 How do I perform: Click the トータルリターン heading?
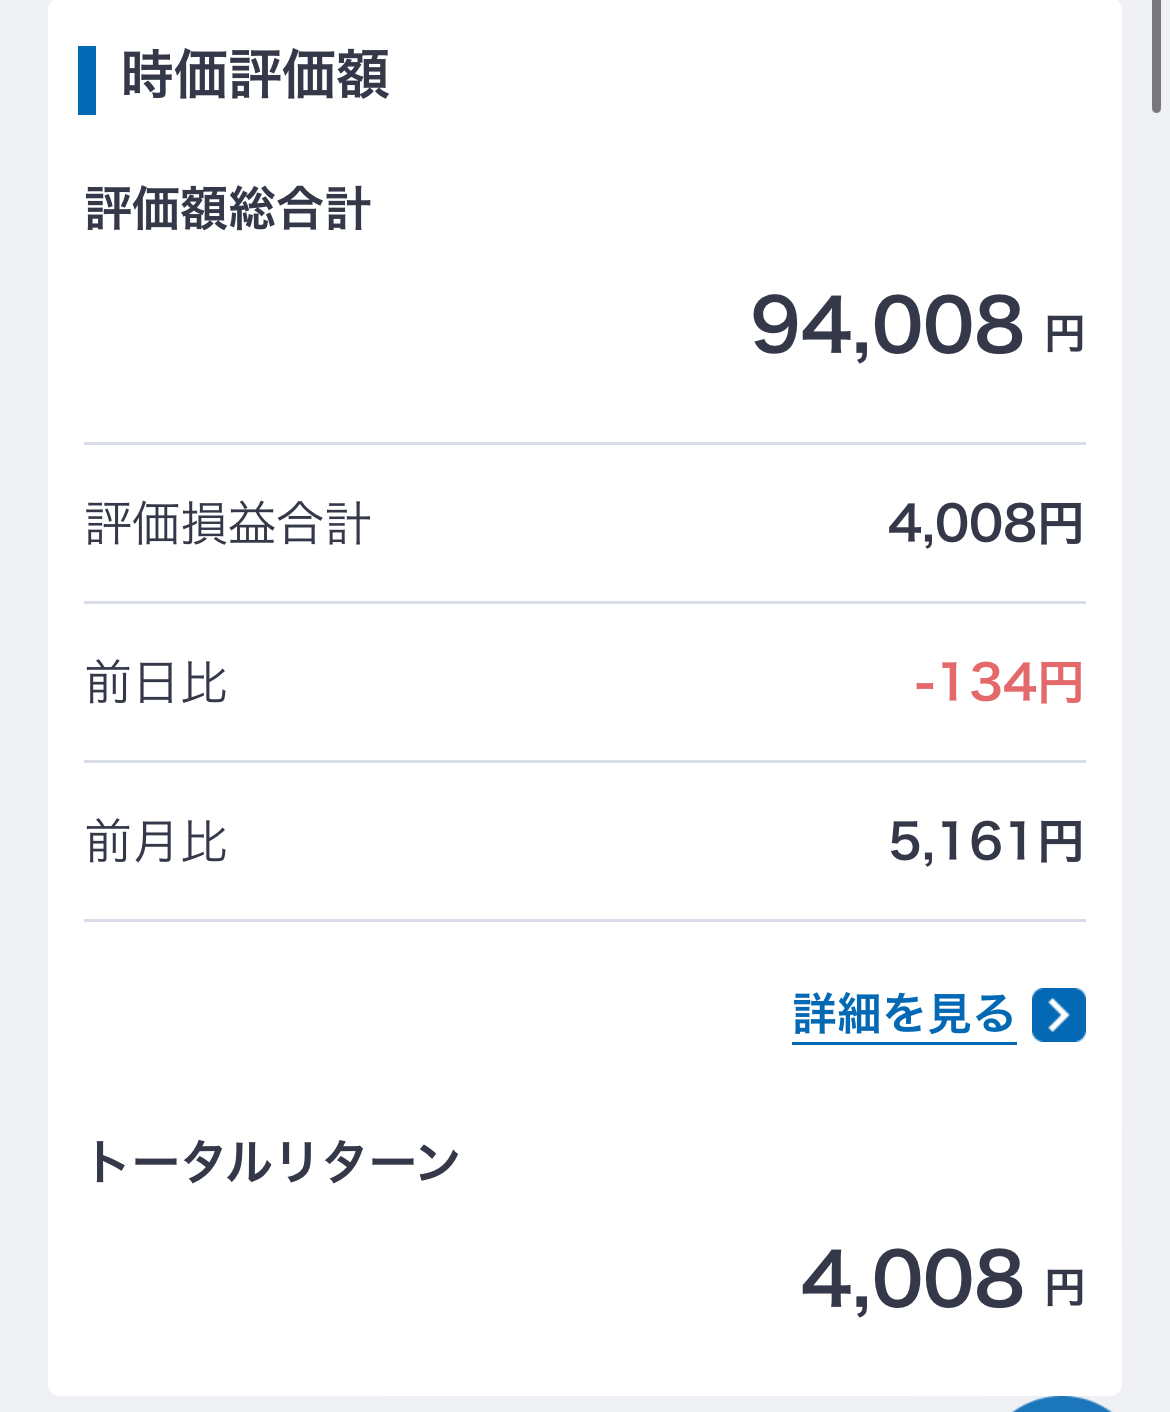[272, 1162]
